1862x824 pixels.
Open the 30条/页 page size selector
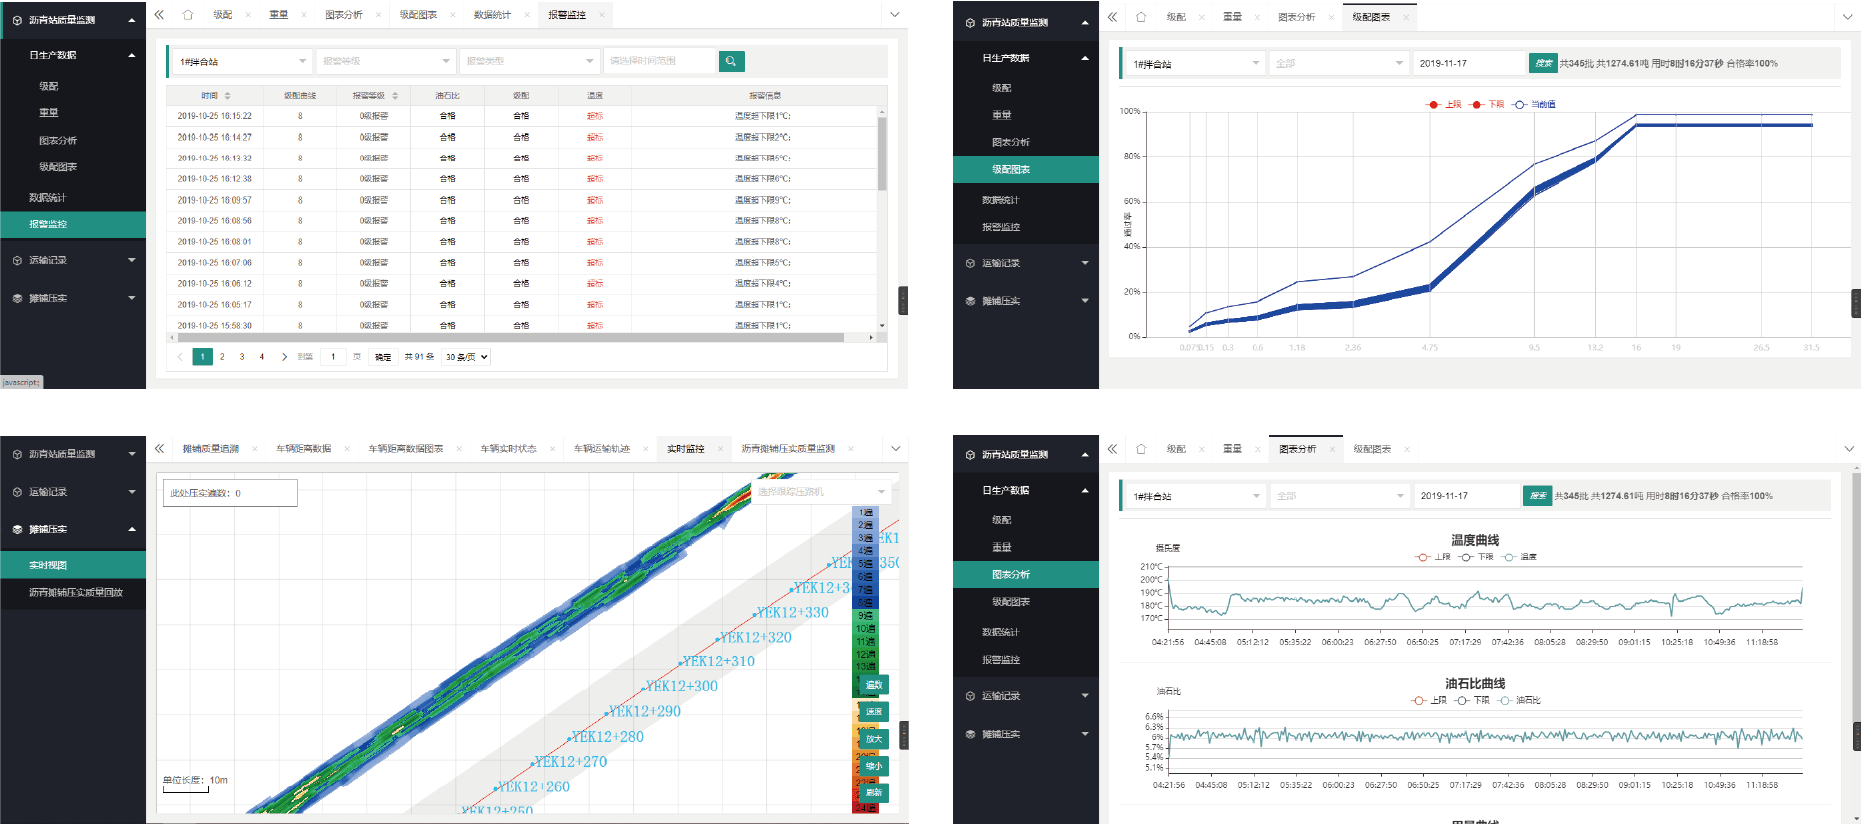(466, 357)
